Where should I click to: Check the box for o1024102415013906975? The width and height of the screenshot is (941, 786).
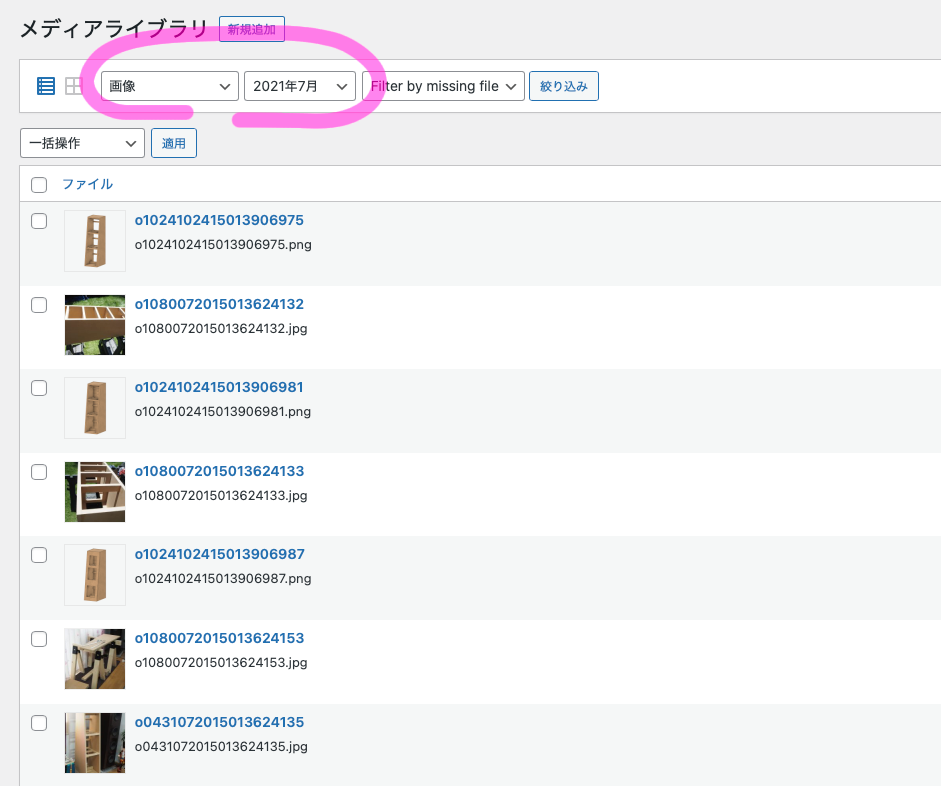(39, 221)
